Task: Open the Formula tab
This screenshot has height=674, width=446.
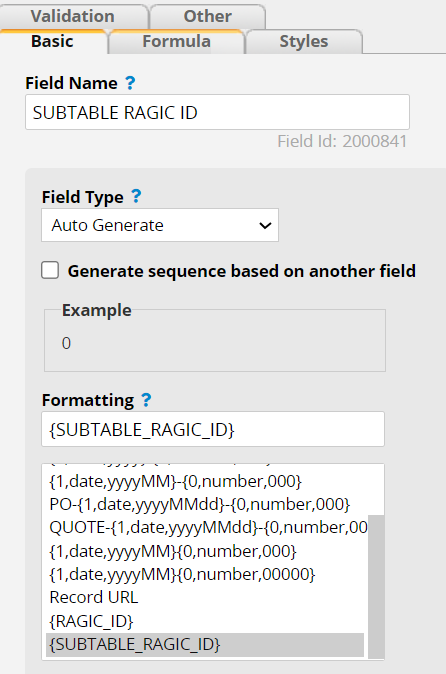Action: coord(177,42)
